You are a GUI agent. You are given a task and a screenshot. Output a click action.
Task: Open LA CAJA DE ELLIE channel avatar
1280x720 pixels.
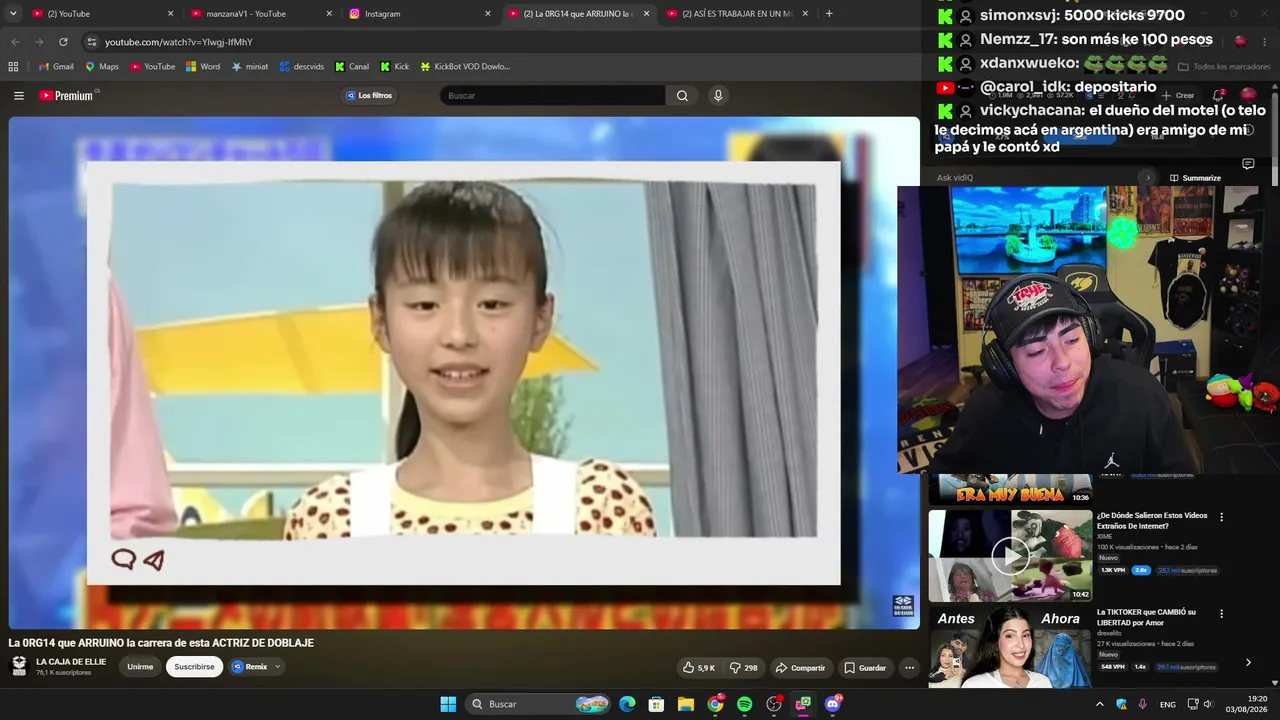[x=19, y=666]
